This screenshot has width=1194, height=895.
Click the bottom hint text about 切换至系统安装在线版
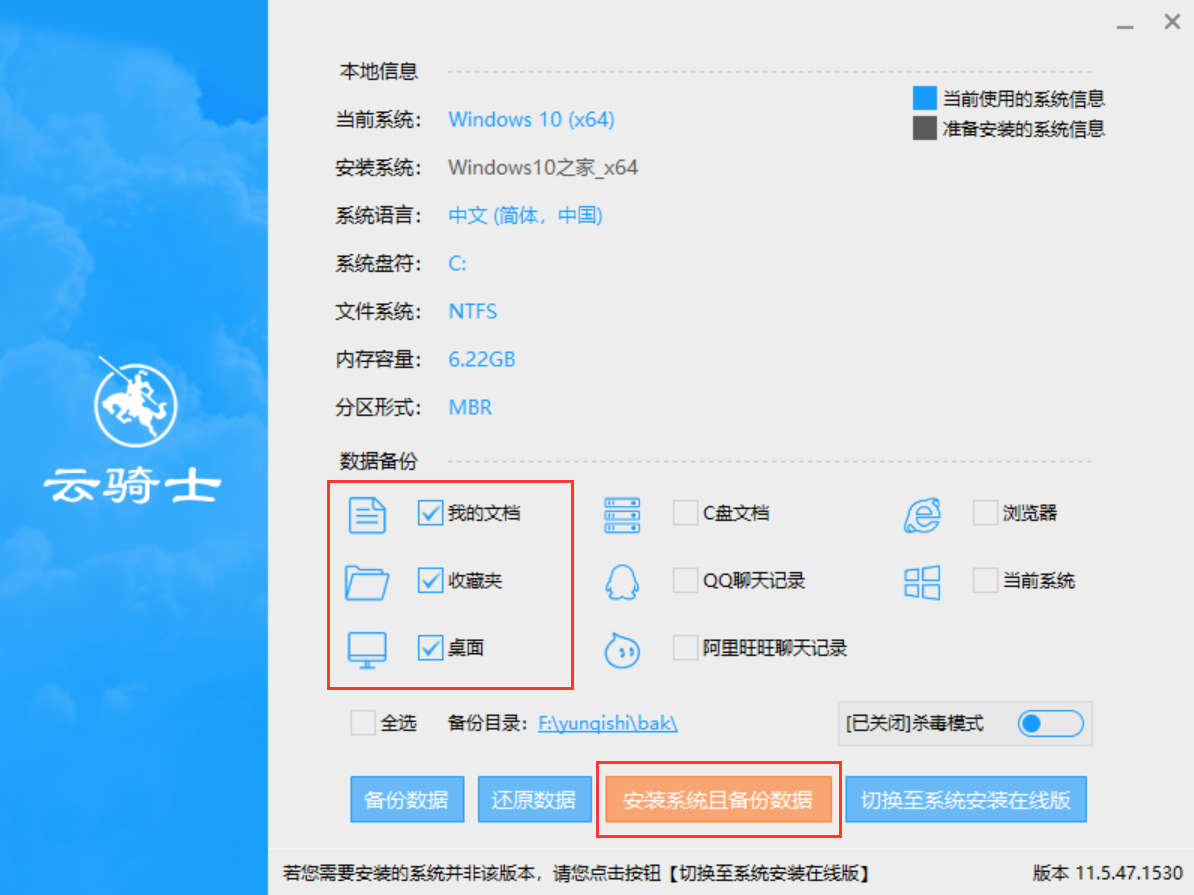[x=576, y=873]
